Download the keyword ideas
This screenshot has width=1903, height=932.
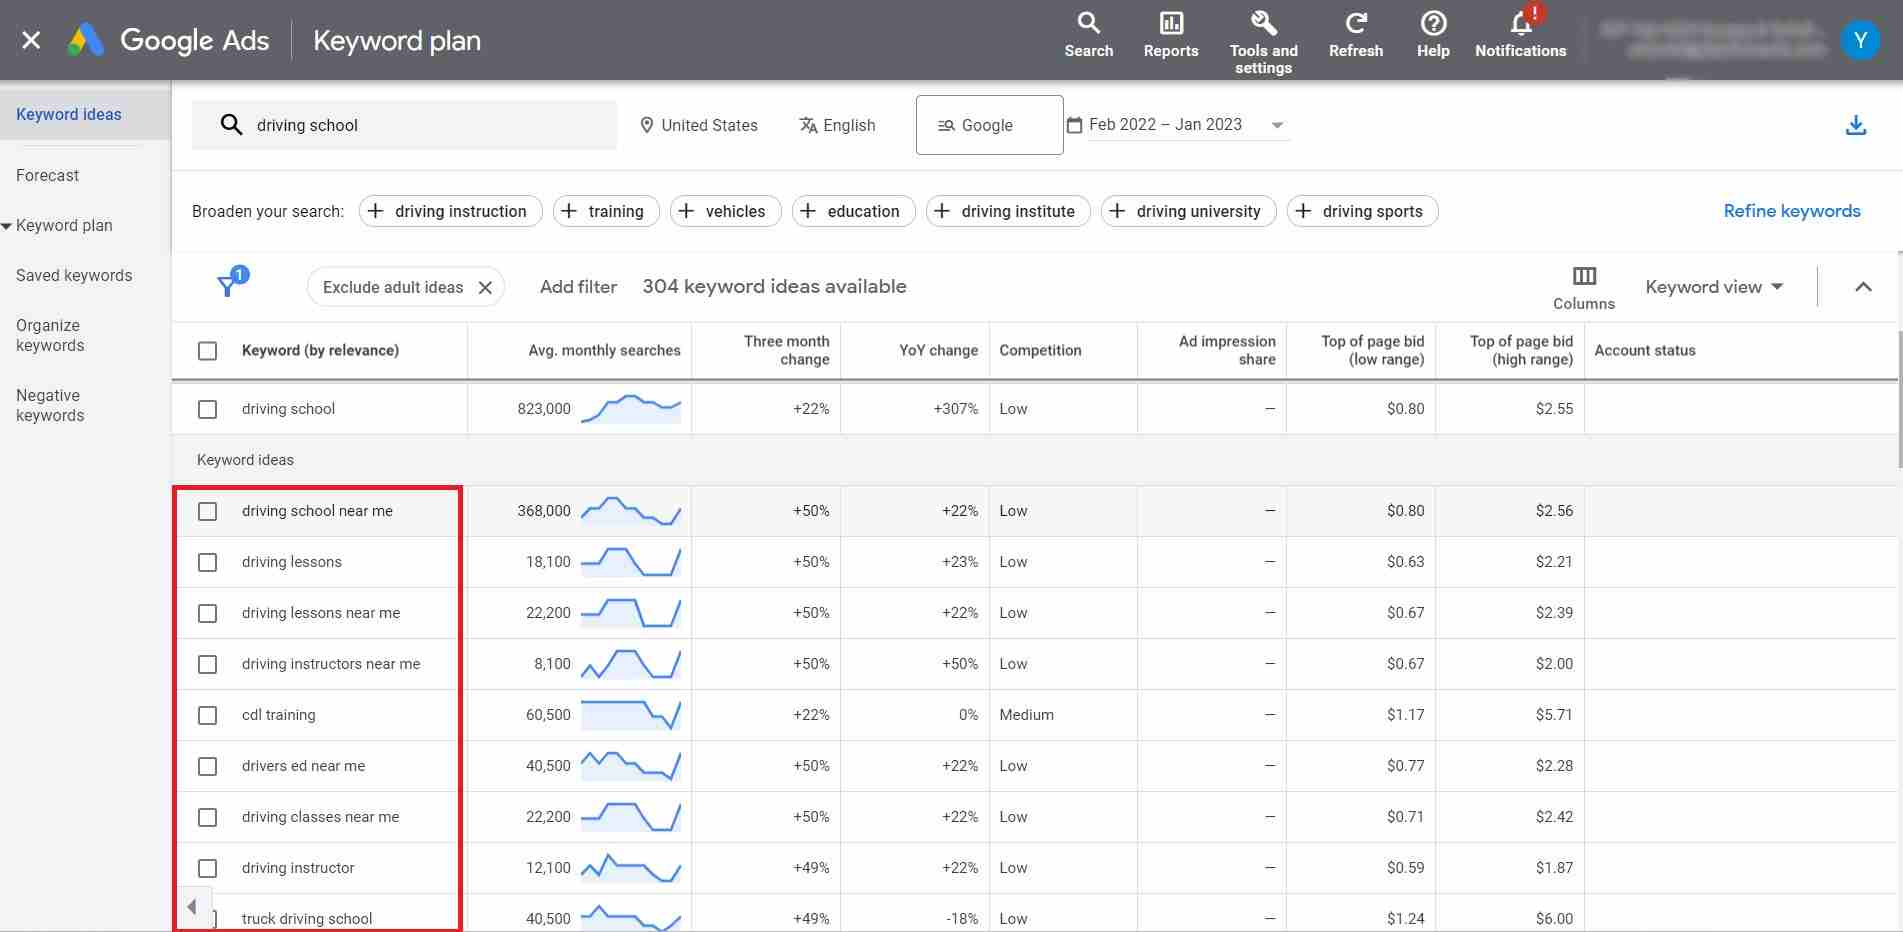tap(1856, 124)
